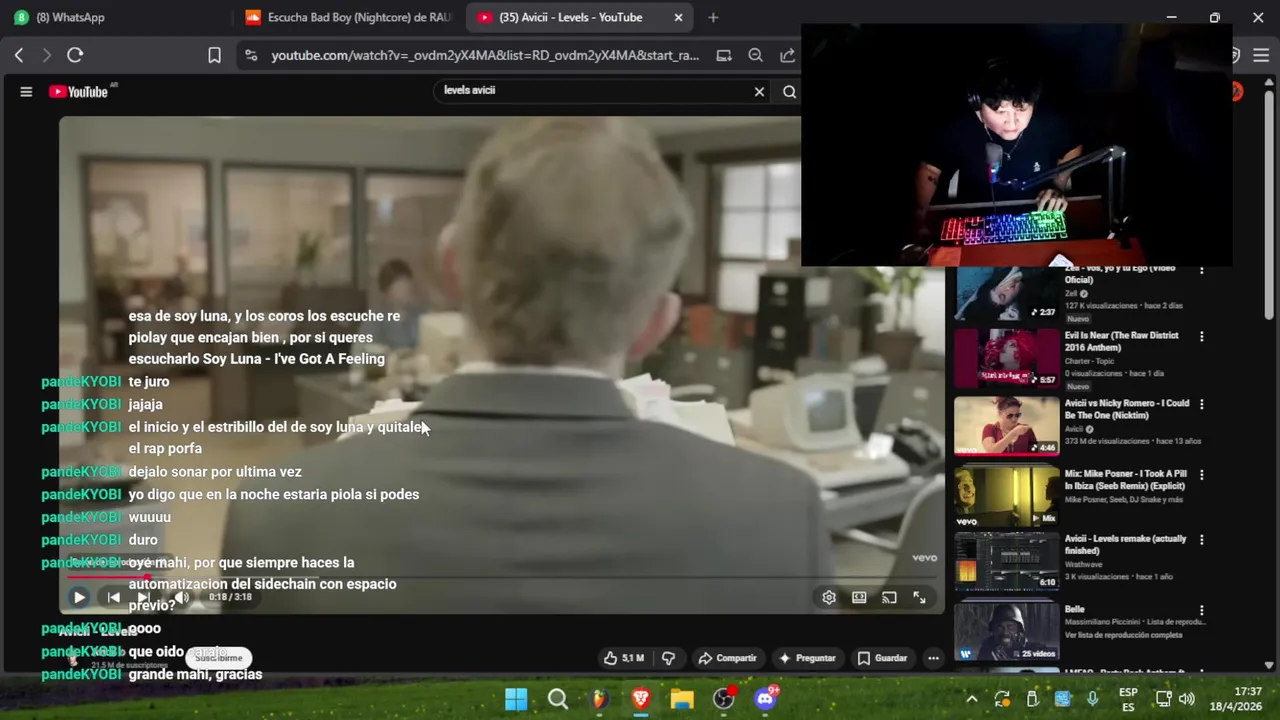Click into the YouTube search field

pyautogui.click(x=595, y=90)
